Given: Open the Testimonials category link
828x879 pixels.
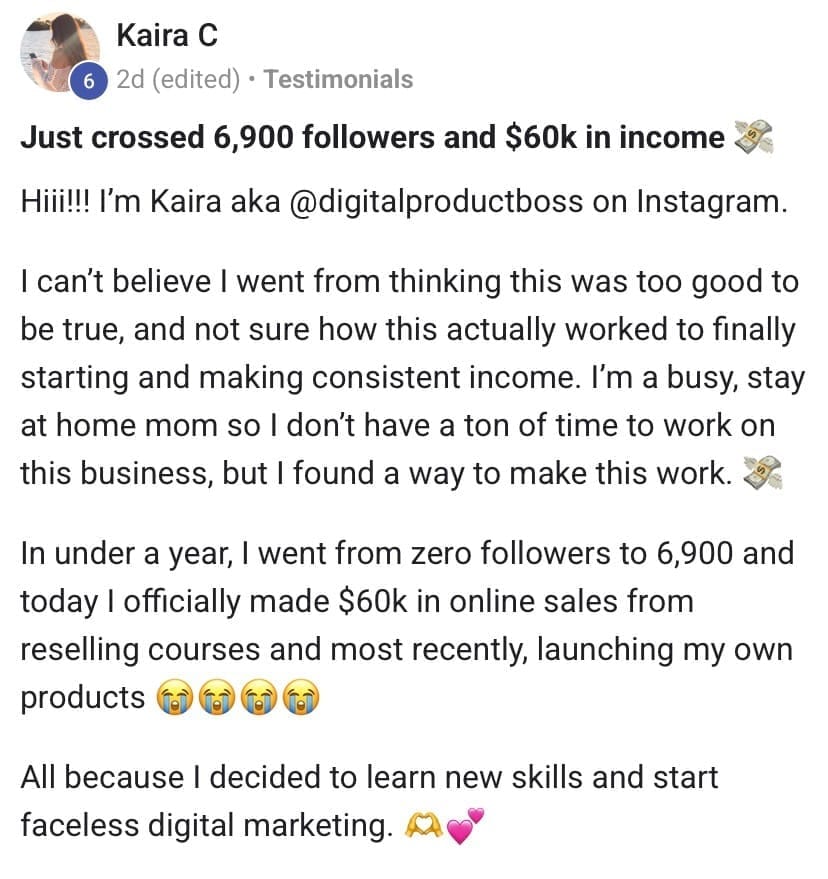Looking at the screenshot, I should [338, 79].
